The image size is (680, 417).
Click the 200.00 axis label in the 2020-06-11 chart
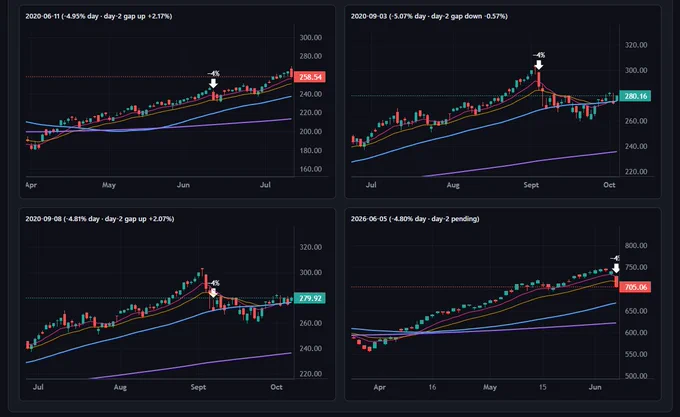coord(311,131)
